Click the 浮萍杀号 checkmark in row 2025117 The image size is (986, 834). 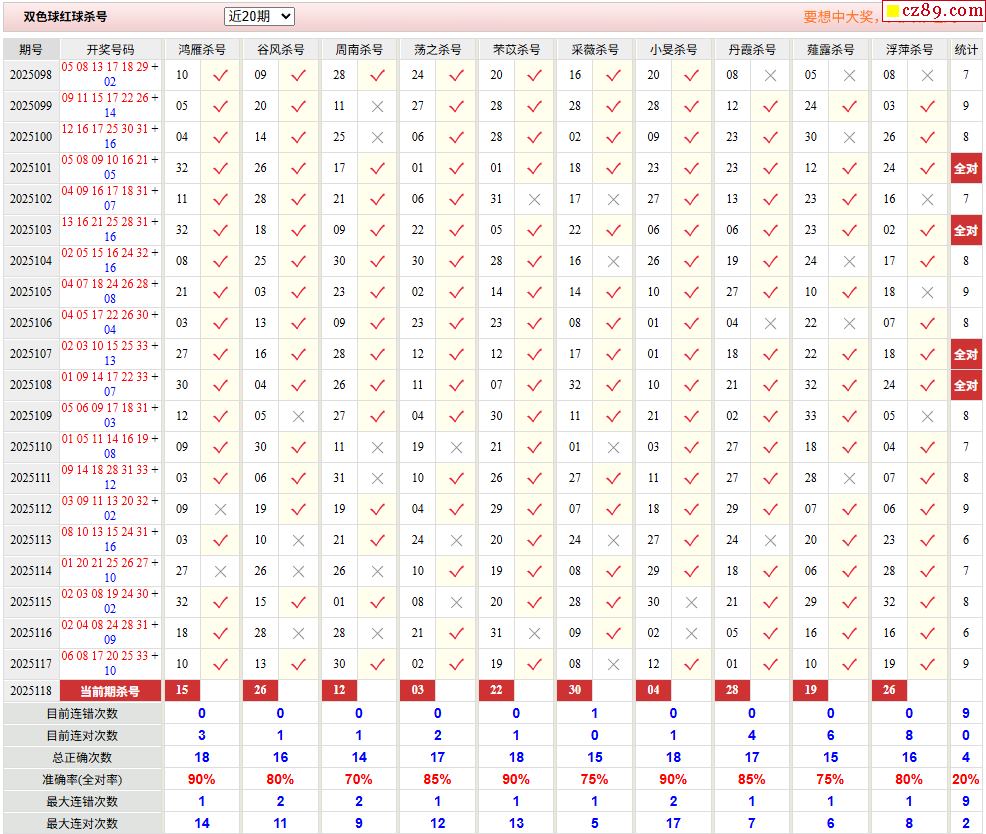(x=927, y=664)
